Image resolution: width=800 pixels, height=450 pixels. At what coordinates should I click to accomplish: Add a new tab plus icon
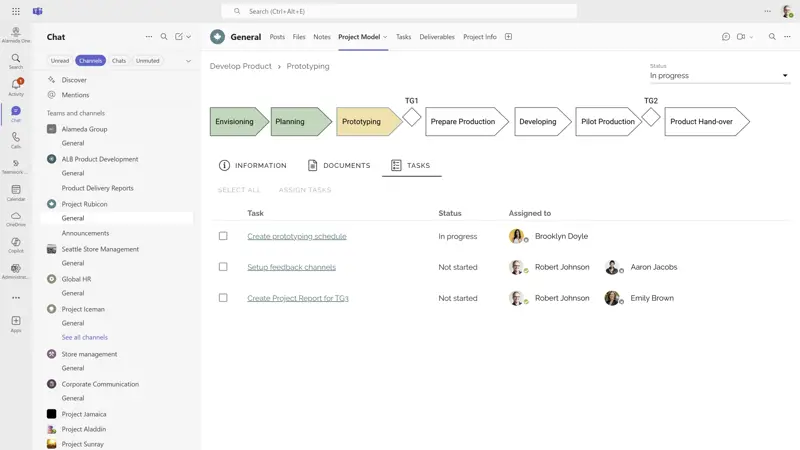508,37
